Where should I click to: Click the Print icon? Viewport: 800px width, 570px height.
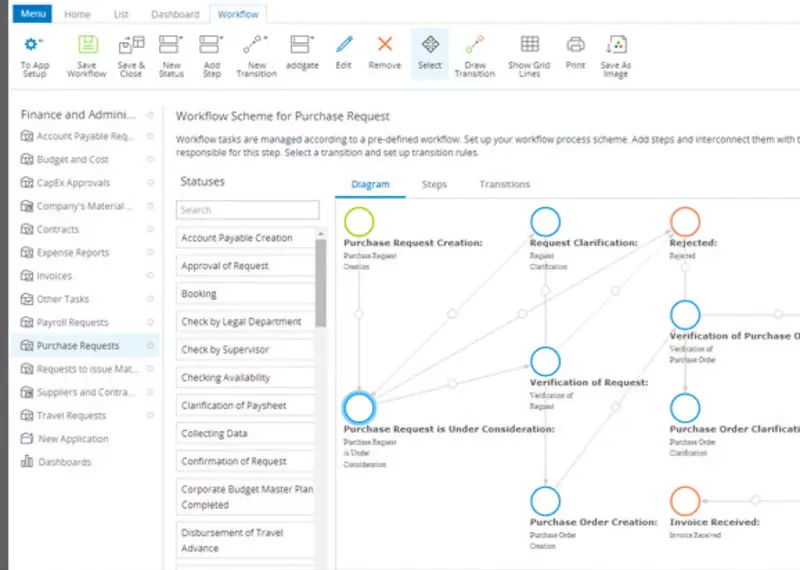coord(576,44)
